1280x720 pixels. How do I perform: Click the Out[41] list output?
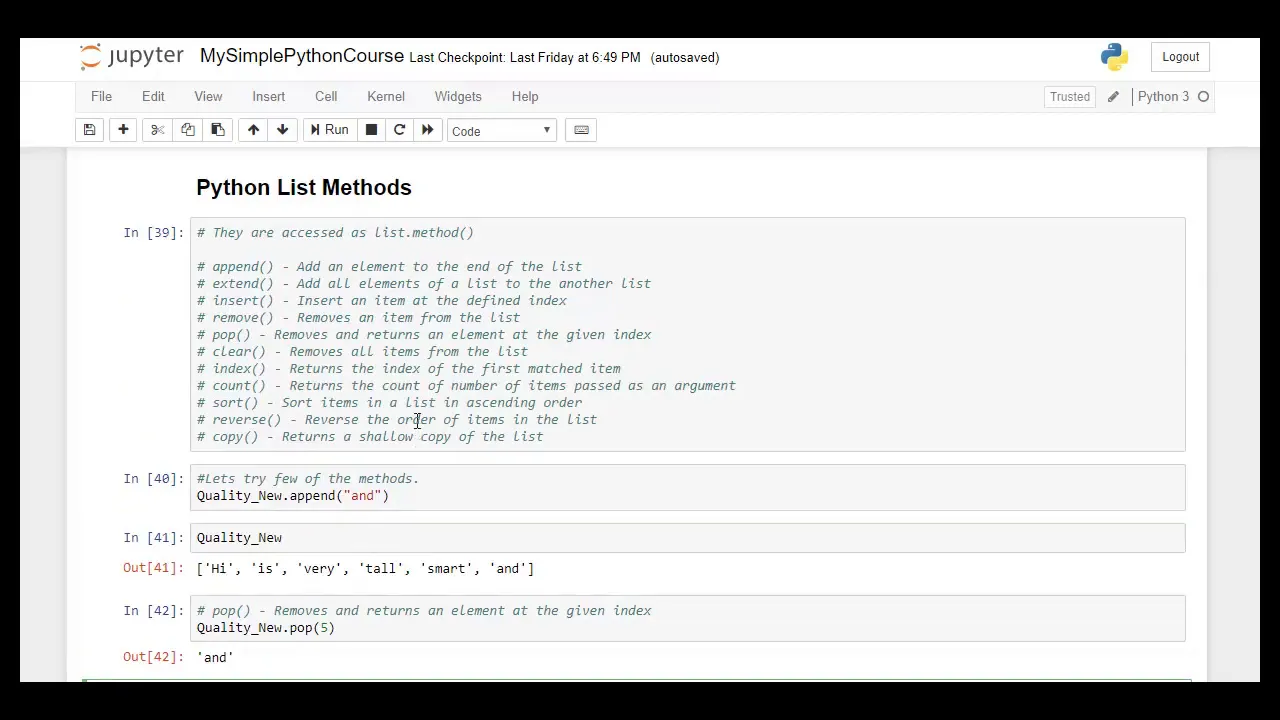click(365, 569)
